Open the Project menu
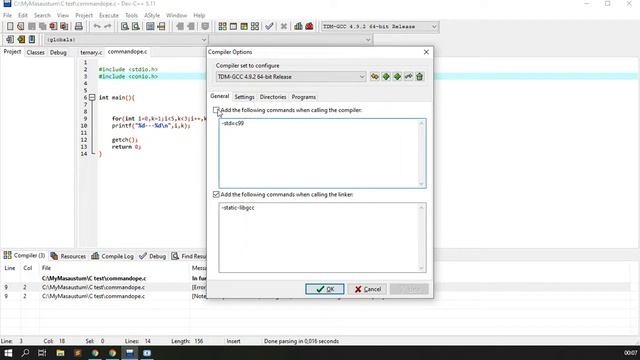The image size is (640, 360). point(84,15)
